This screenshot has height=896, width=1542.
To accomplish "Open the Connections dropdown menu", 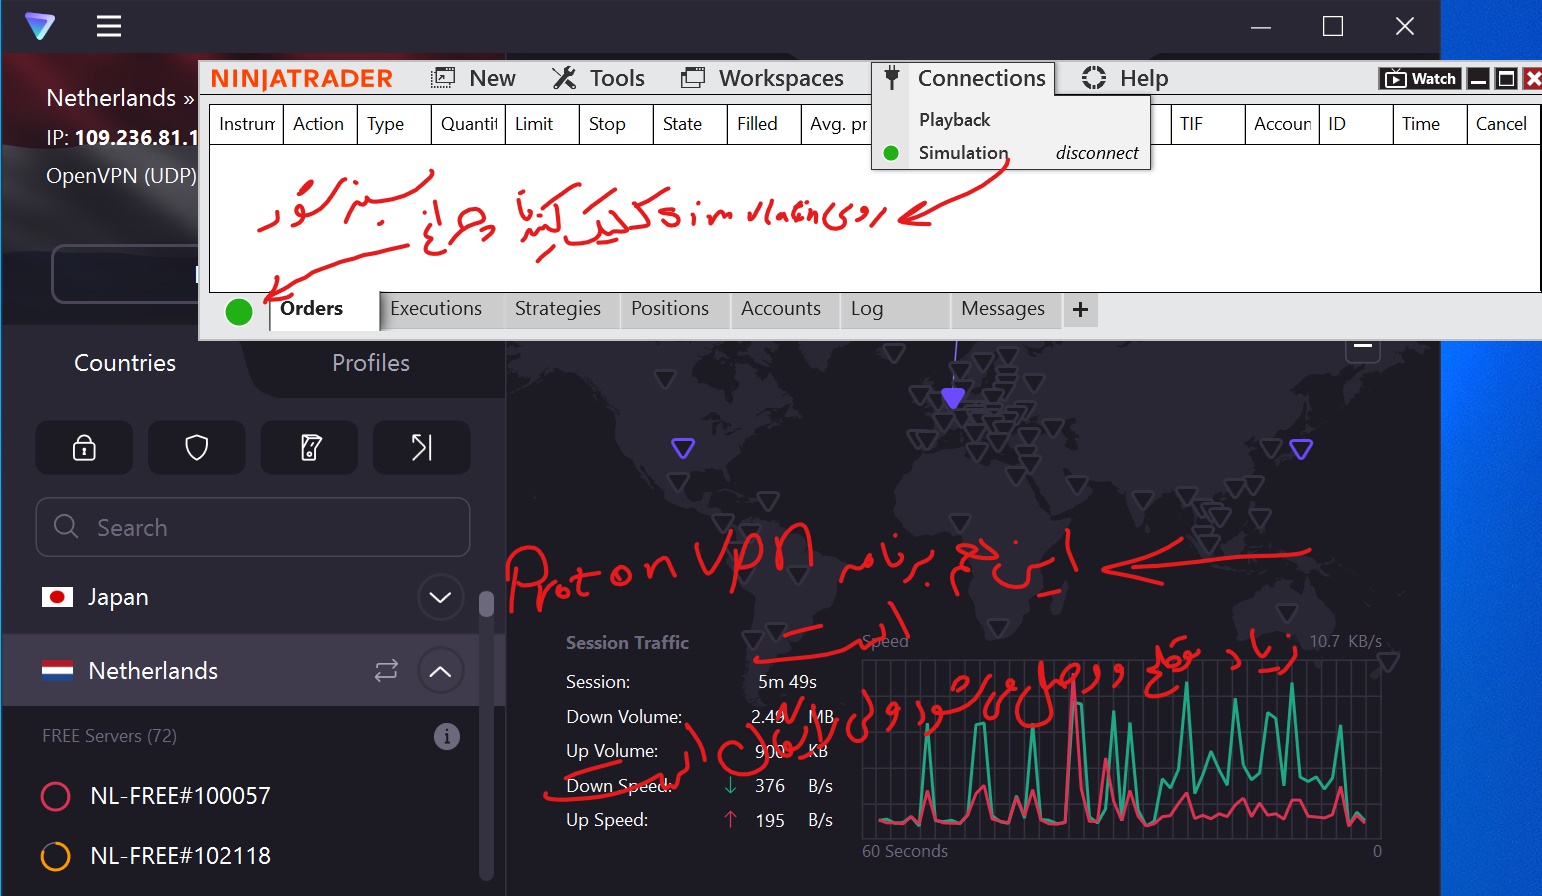I will pyautogui.click(x=965, y=78).
